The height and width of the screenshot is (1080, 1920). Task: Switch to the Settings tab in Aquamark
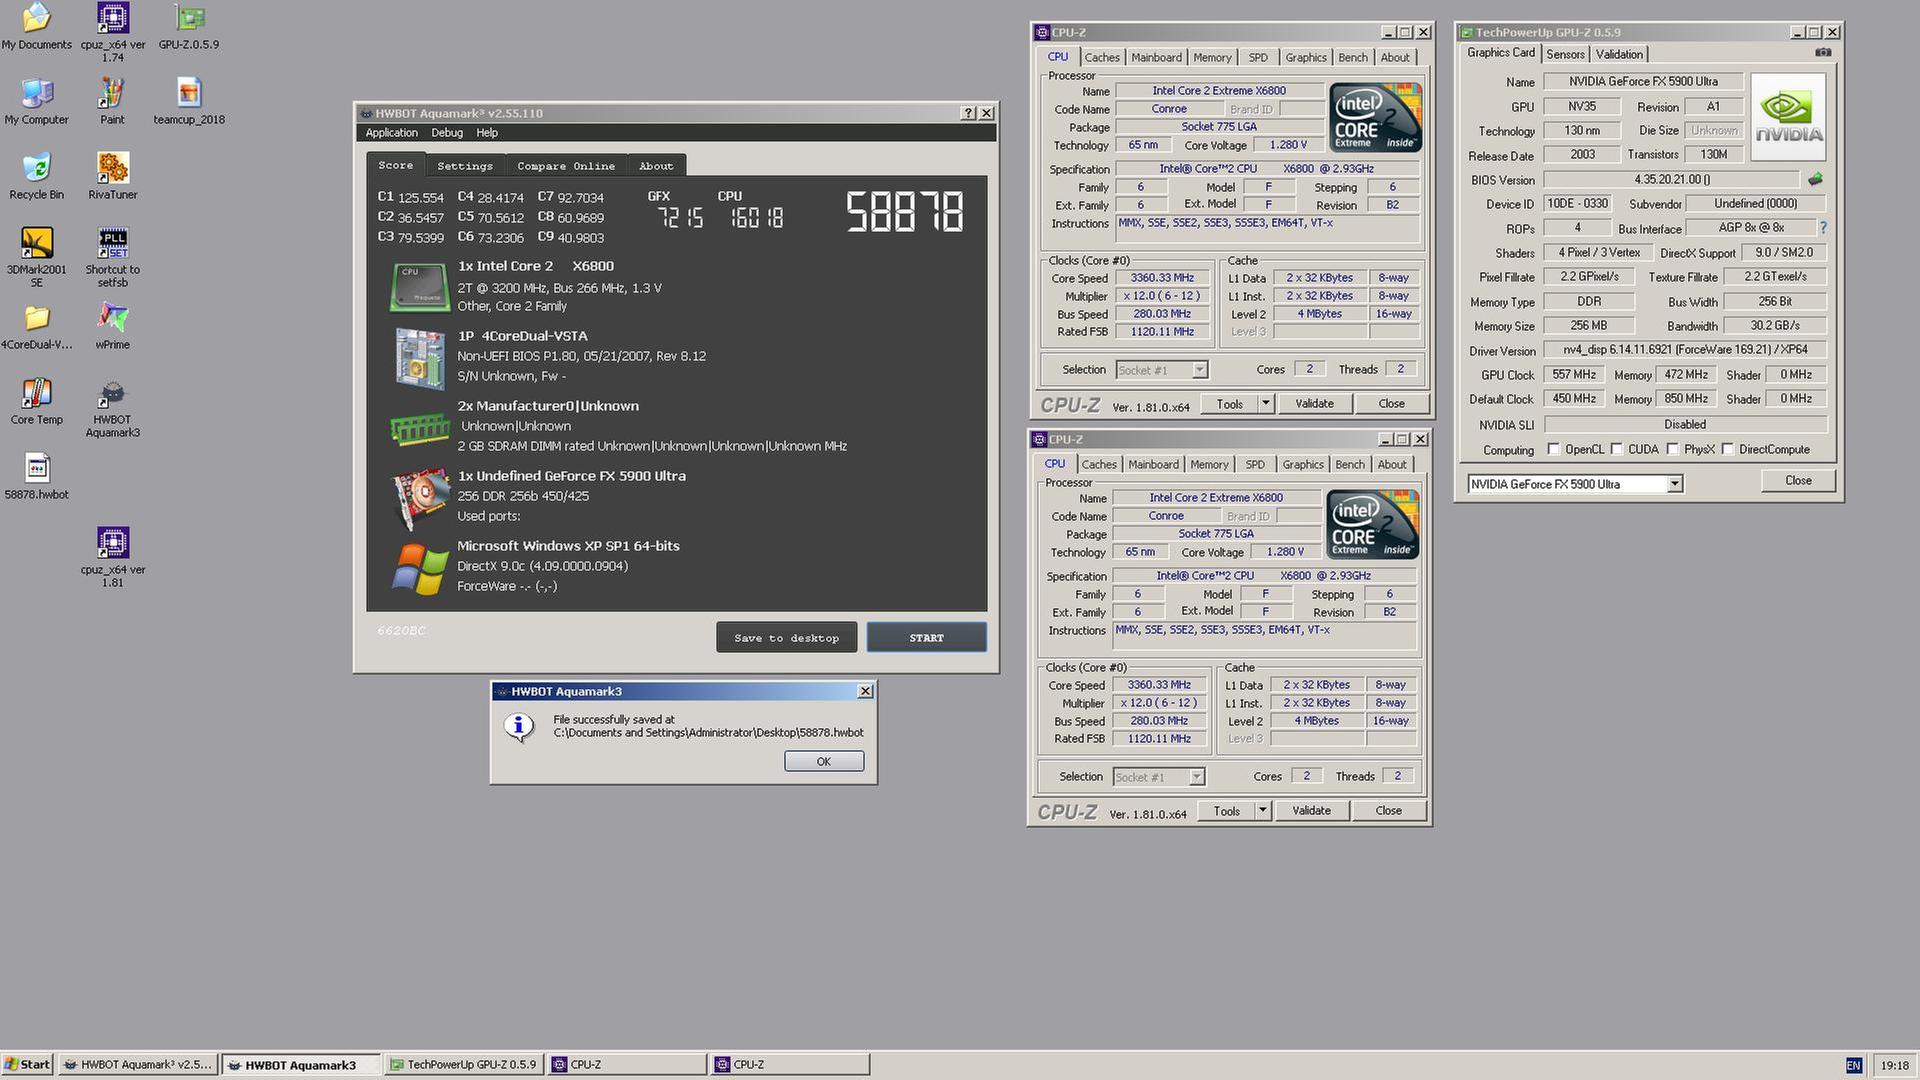click(465, 166)
